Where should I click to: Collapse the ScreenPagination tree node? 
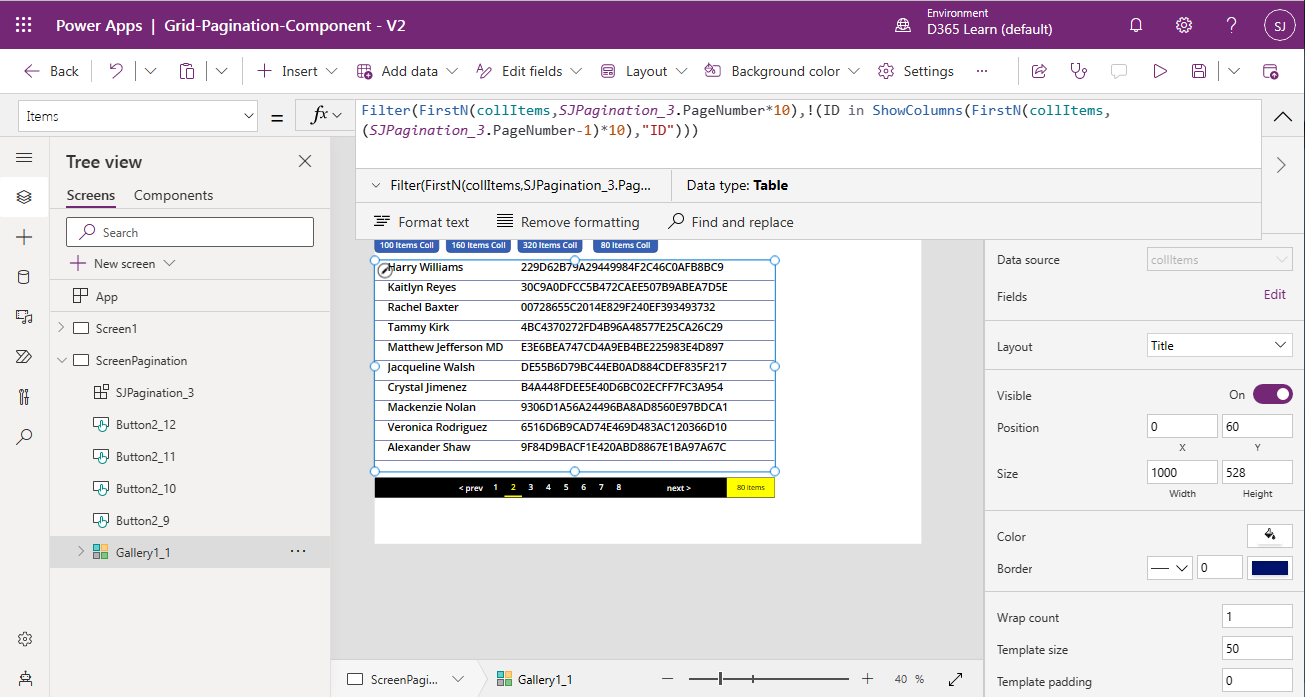[61, 360]
